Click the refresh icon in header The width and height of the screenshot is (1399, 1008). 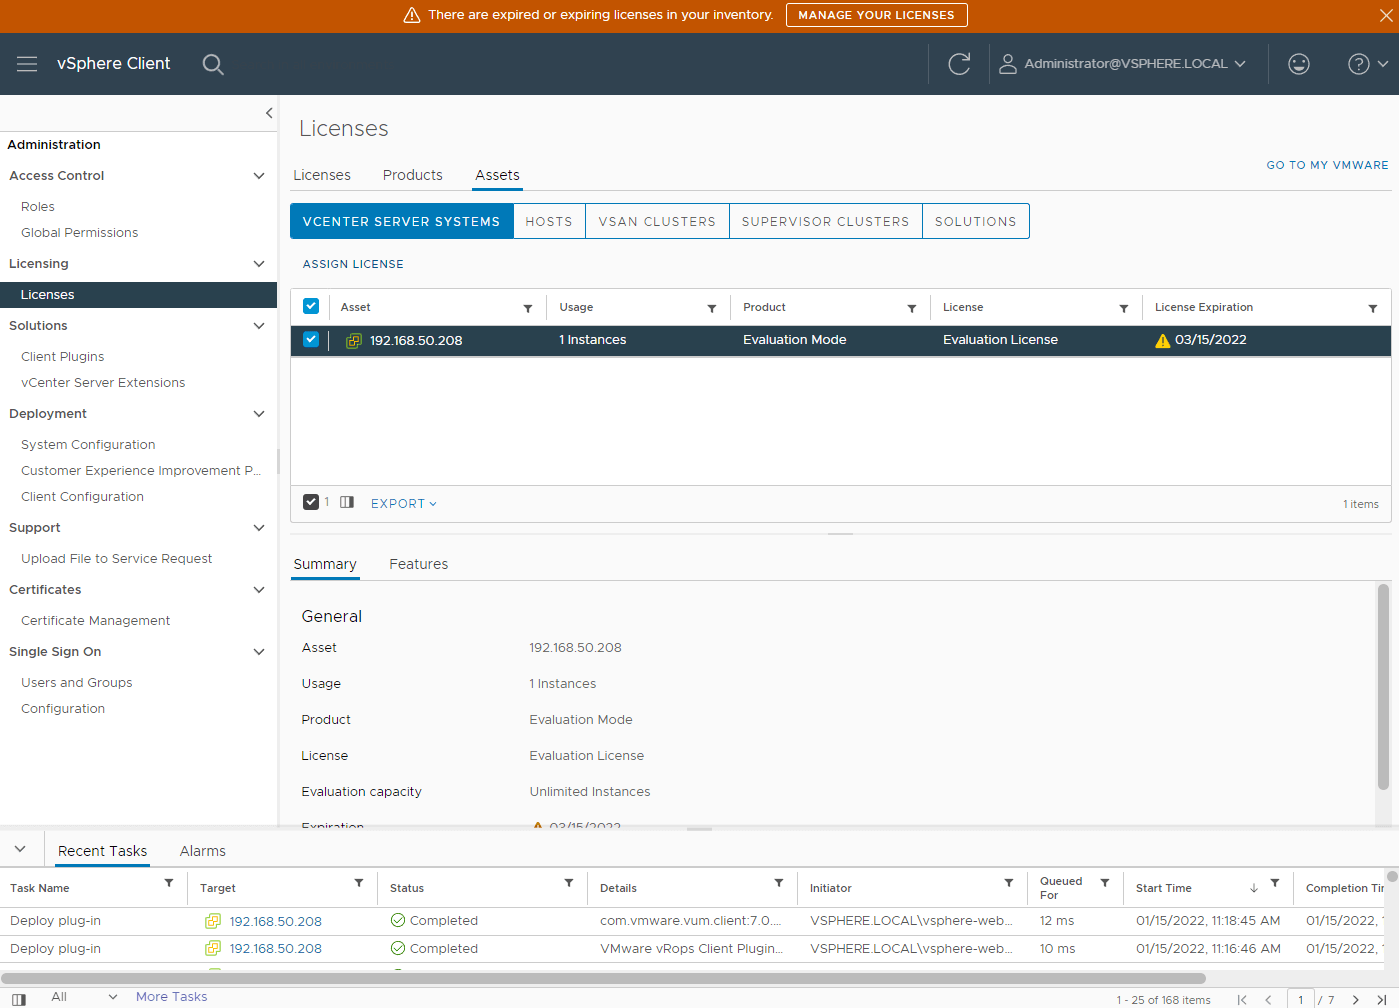(958, 64)
